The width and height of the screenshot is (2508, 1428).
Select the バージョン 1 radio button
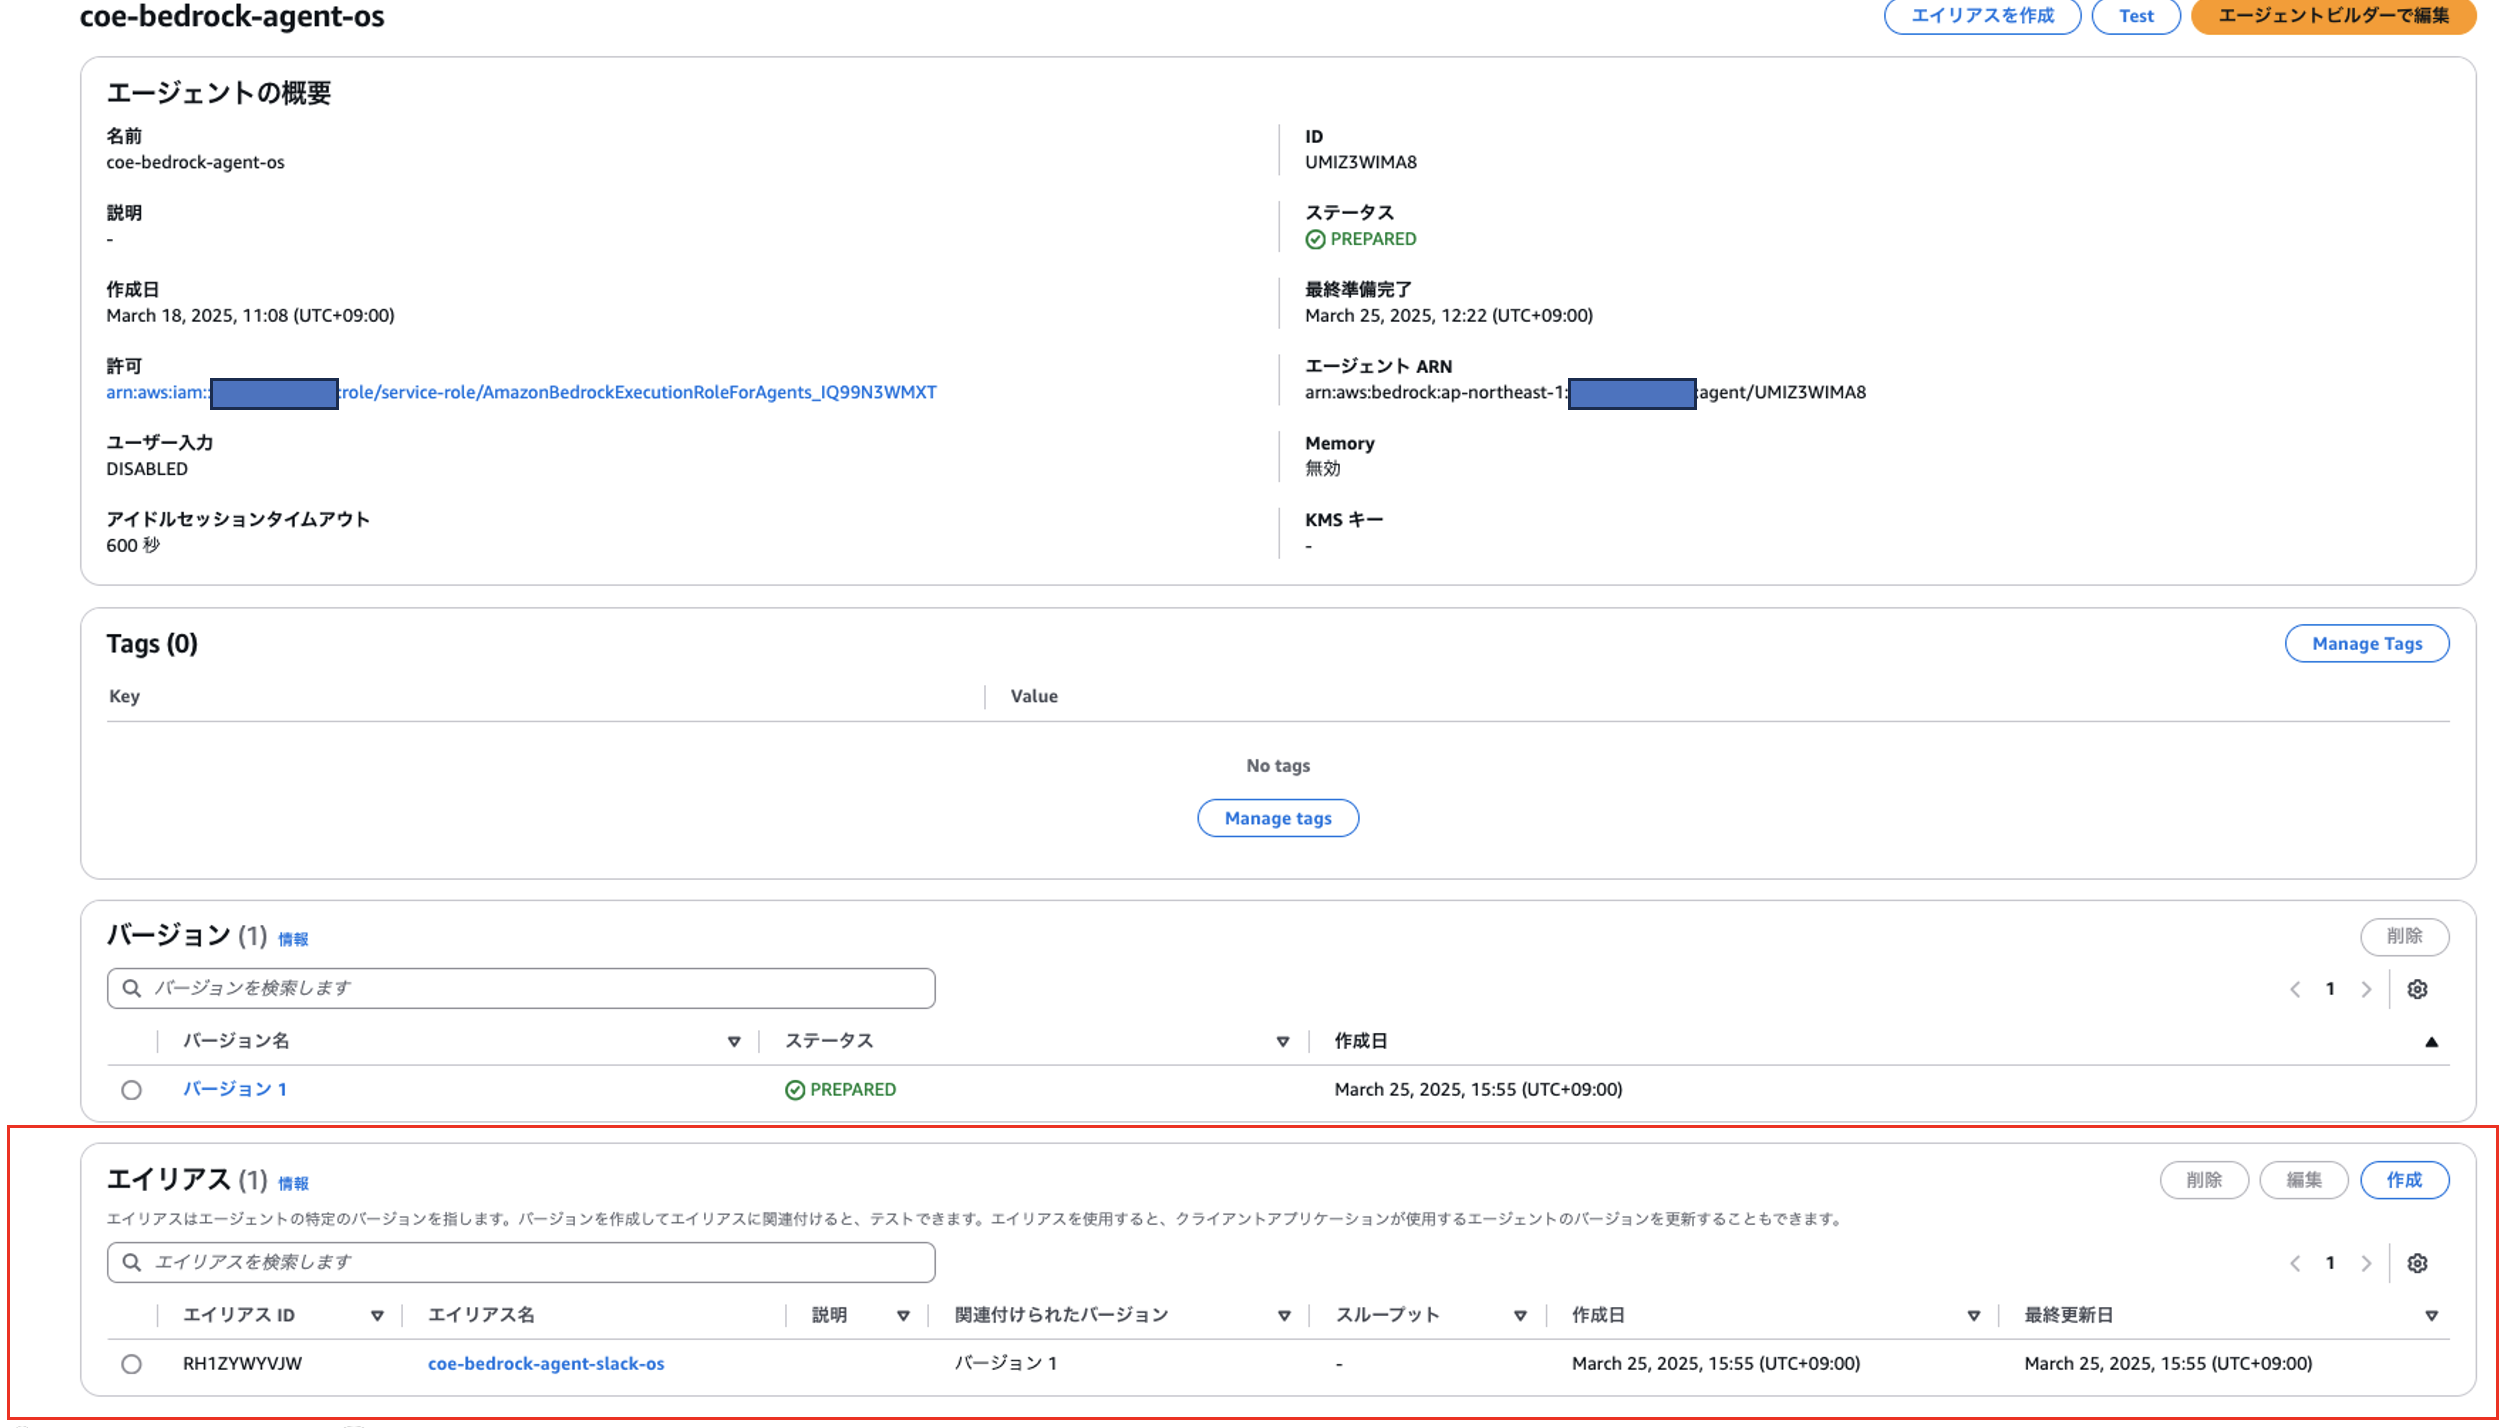(131, 1090)
